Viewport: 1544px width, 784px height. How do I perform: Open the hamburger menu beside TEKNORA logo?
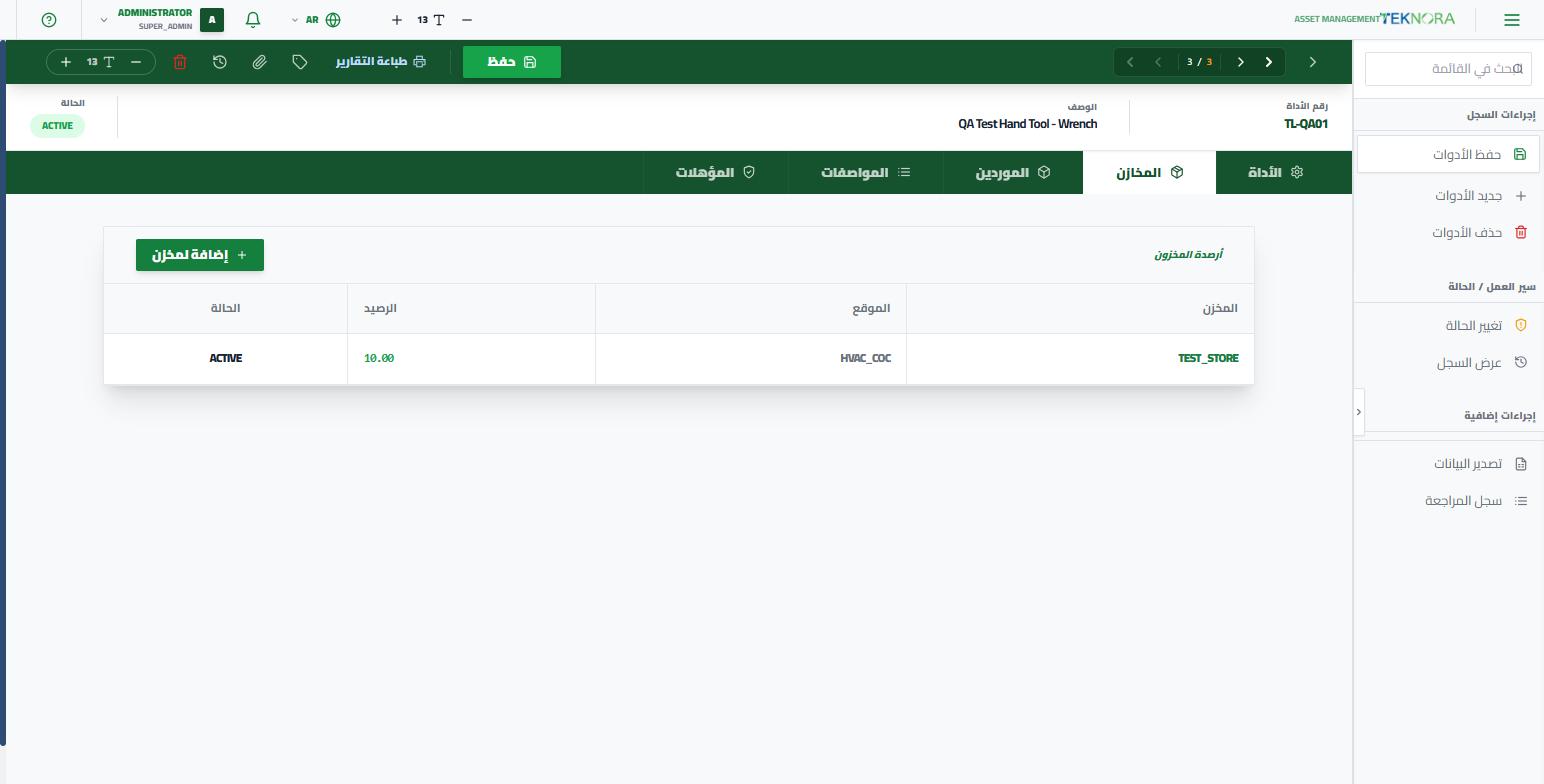coord(1512,20)
